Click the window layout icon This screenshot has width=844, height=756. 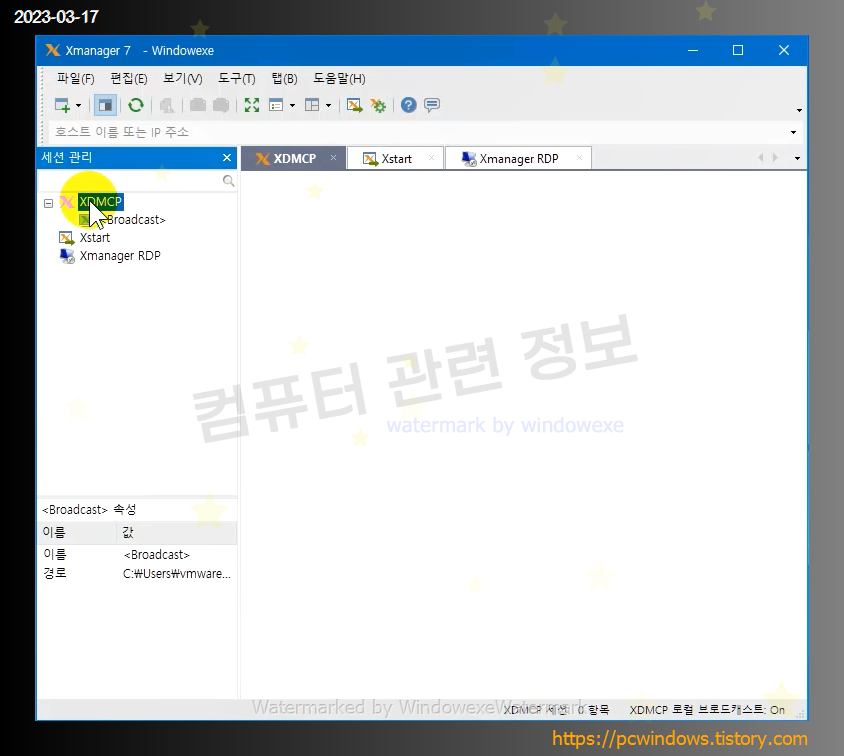tap(312, 105)
